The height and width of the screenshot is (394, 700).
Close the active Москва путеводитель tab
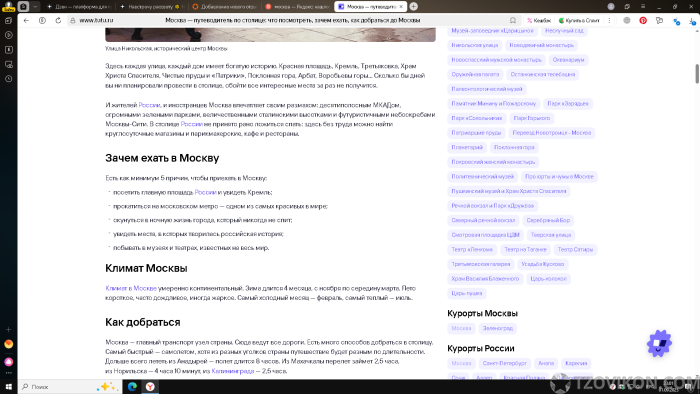click(x=401, y=7)
